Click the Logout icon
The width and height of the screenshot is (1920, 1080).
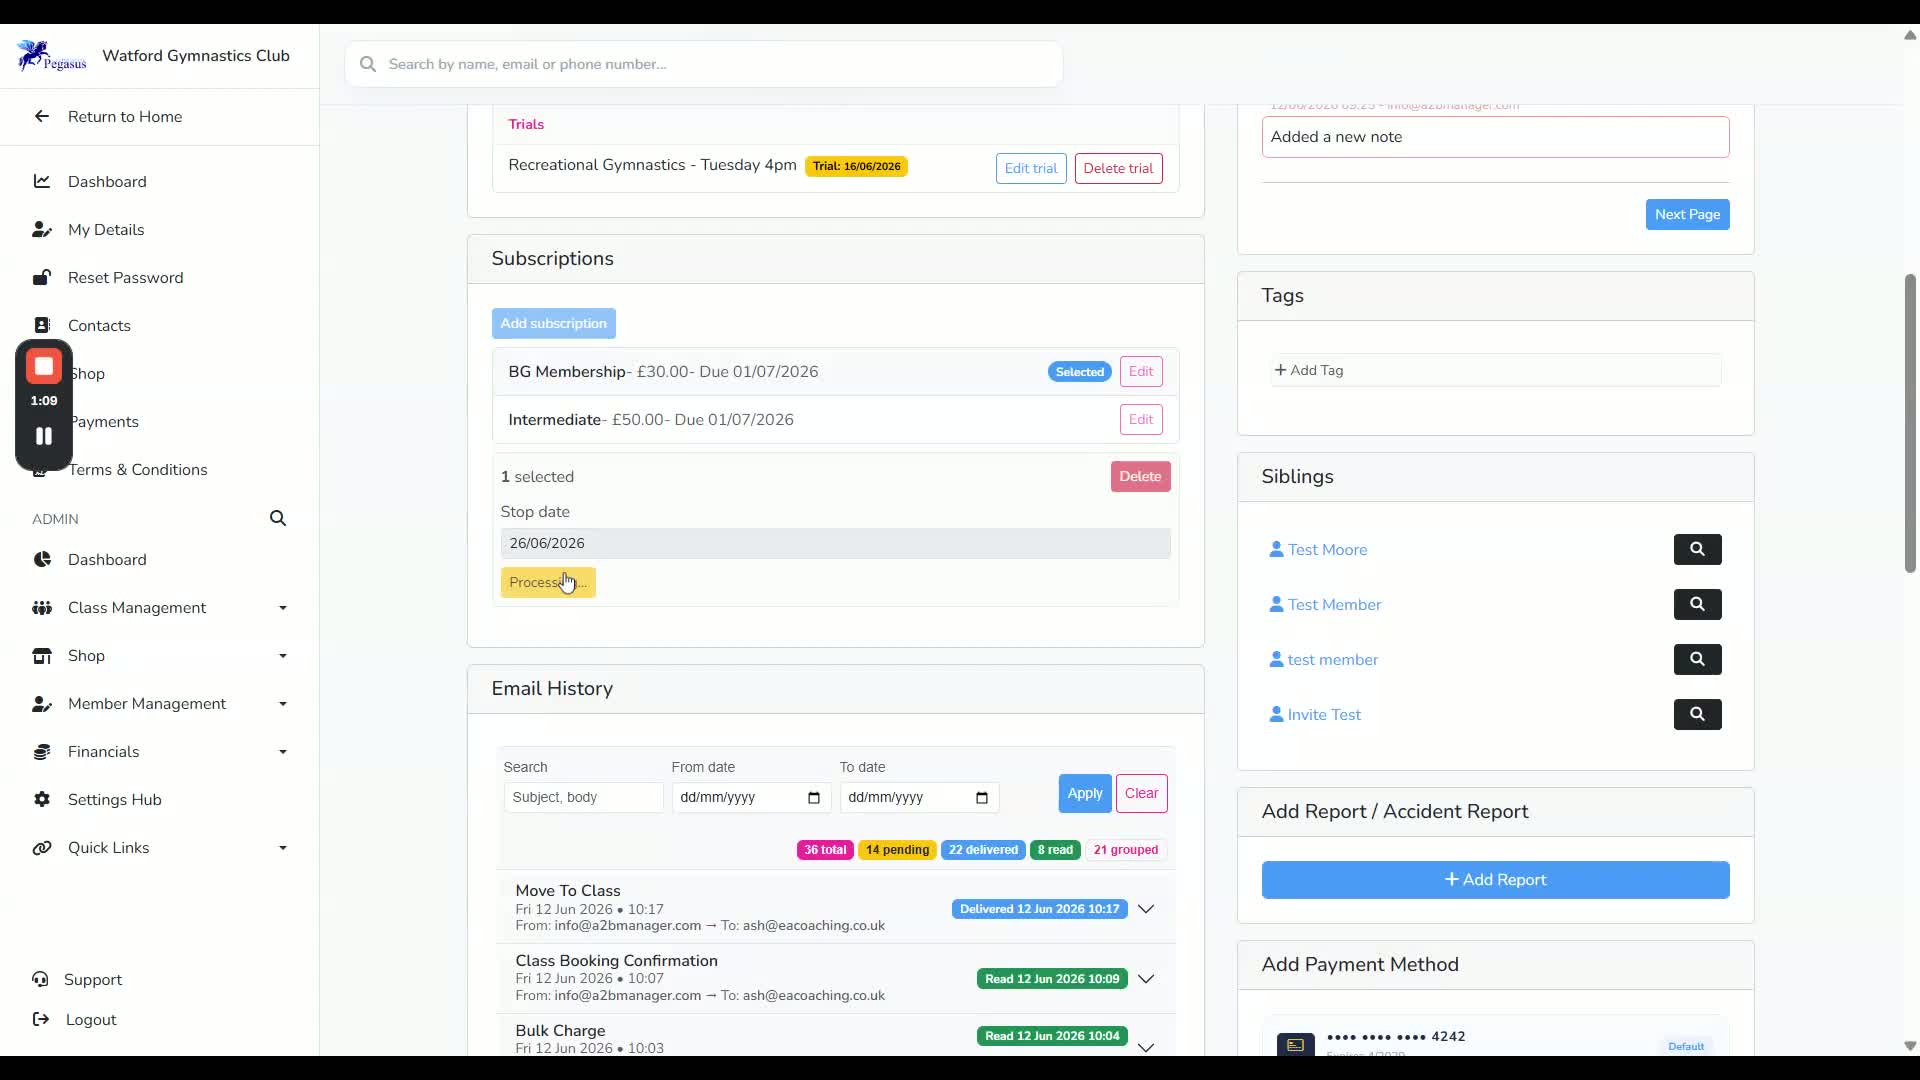coord(41,1019)
